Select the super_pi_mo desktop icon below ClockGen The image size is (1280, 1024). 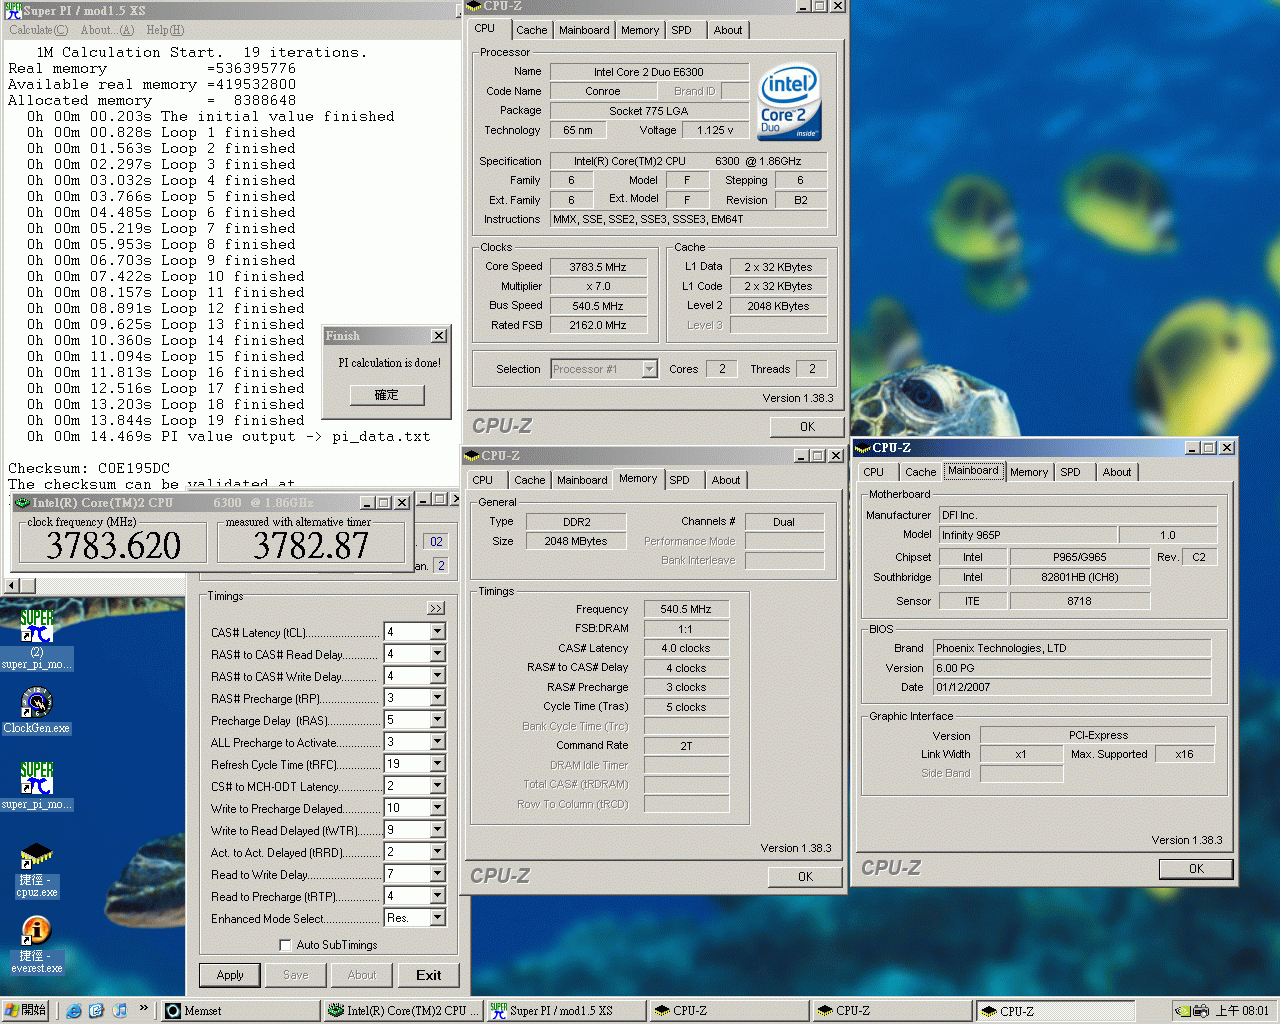coord(36,785)
